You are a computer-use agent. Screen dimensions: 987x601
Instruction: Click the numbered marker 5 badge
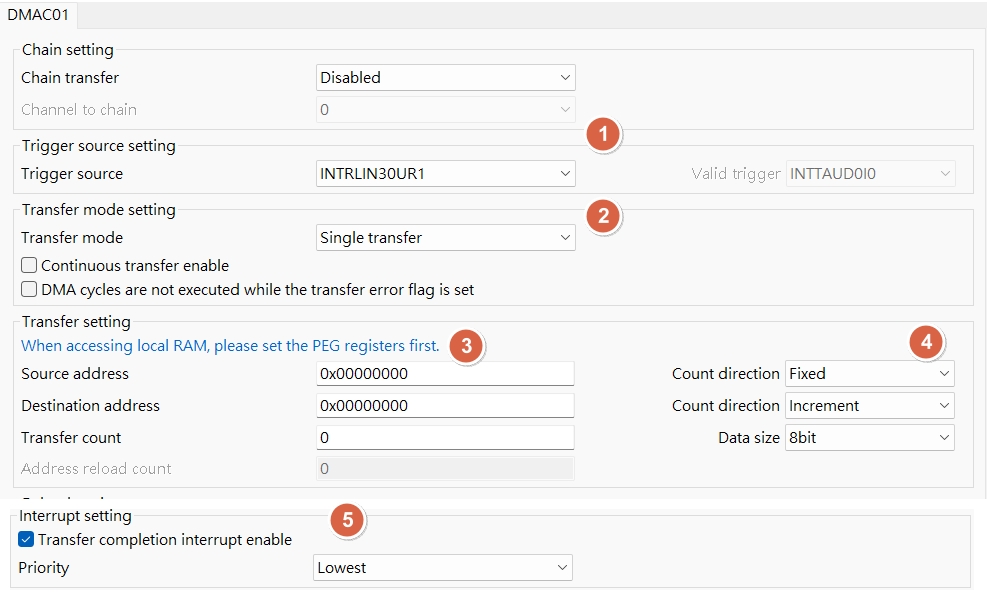347,520
